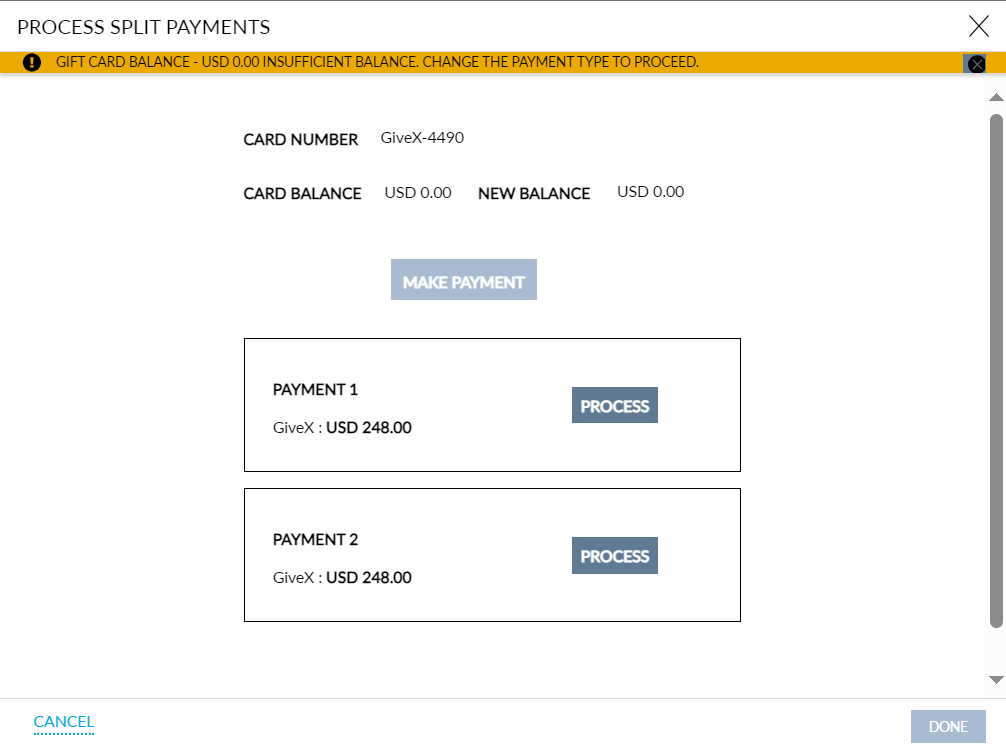Cancel the split payment process
1006x752 pixels.
(64, 722)
